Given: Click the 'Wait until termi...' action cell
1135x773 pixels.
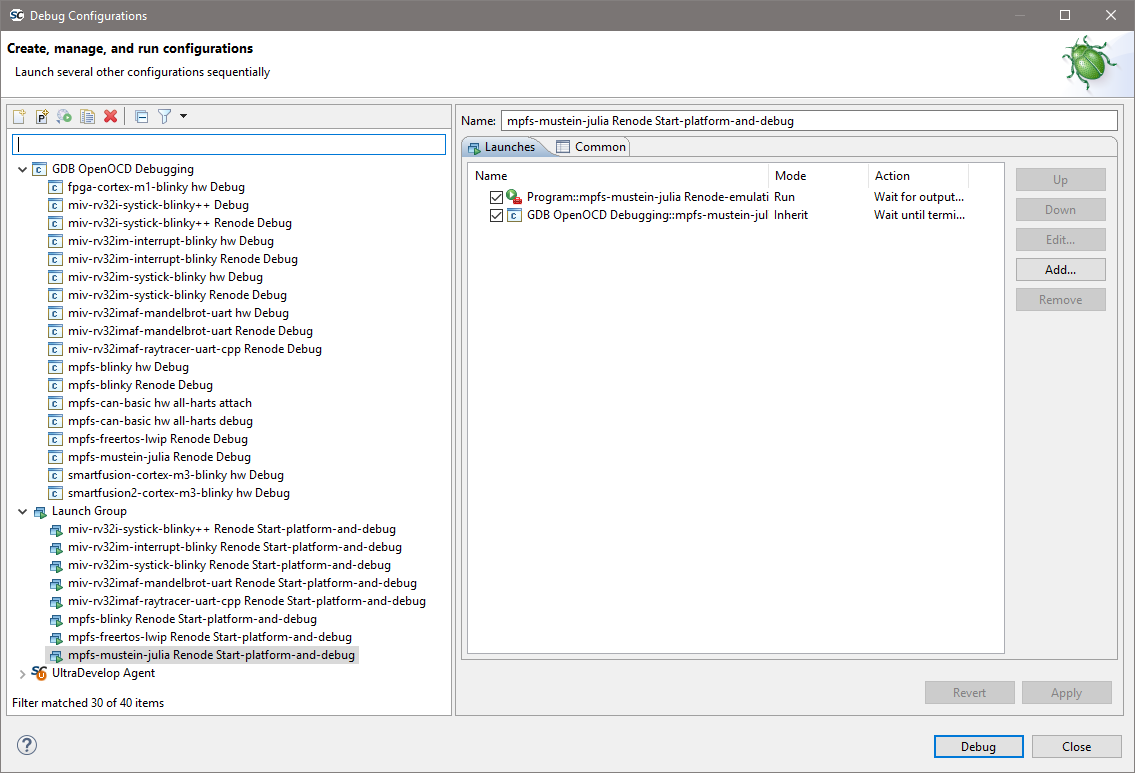Looking at the screenshot, I should [x=919, y=215].
